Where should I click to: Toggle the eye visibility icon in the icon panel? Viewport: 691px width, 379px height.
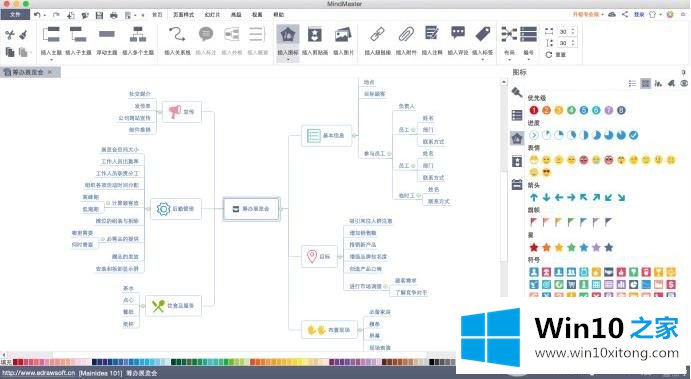coord(684,83)
